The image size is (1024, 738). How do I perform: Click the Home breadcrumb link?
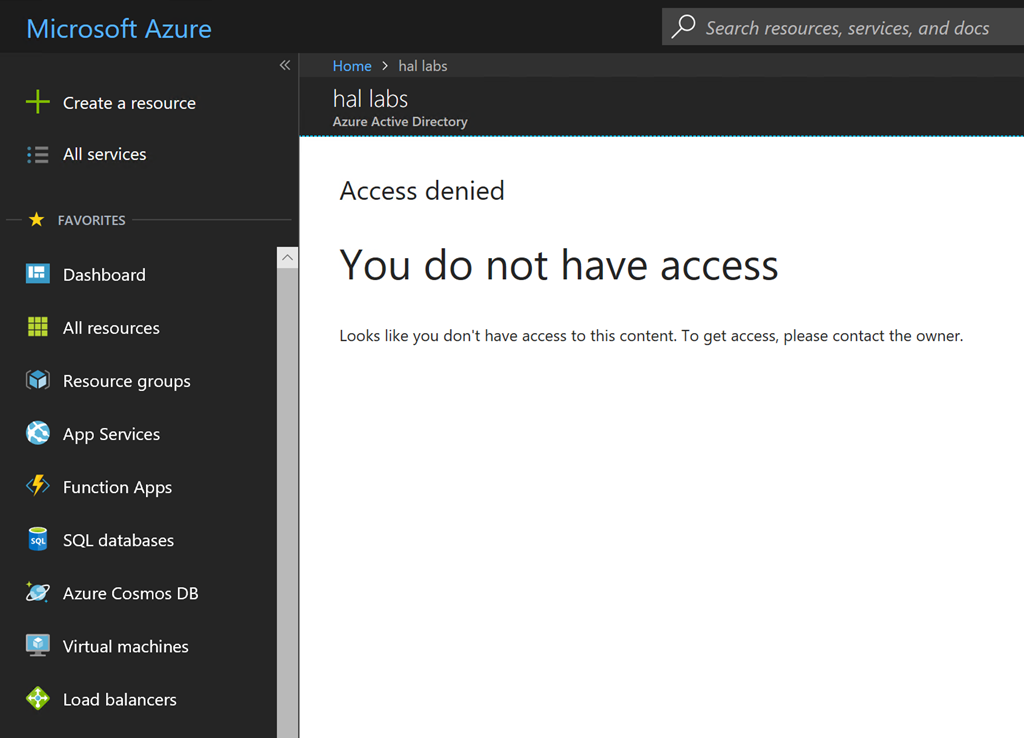click(352, 66)
